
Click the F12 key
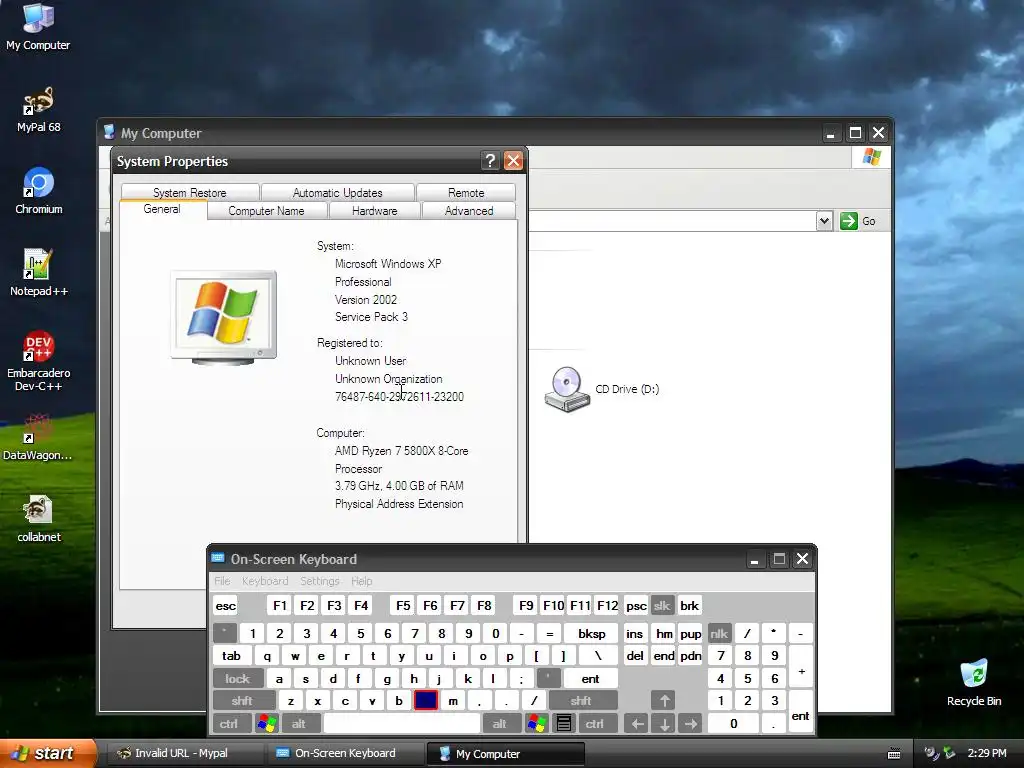point(607,605)
